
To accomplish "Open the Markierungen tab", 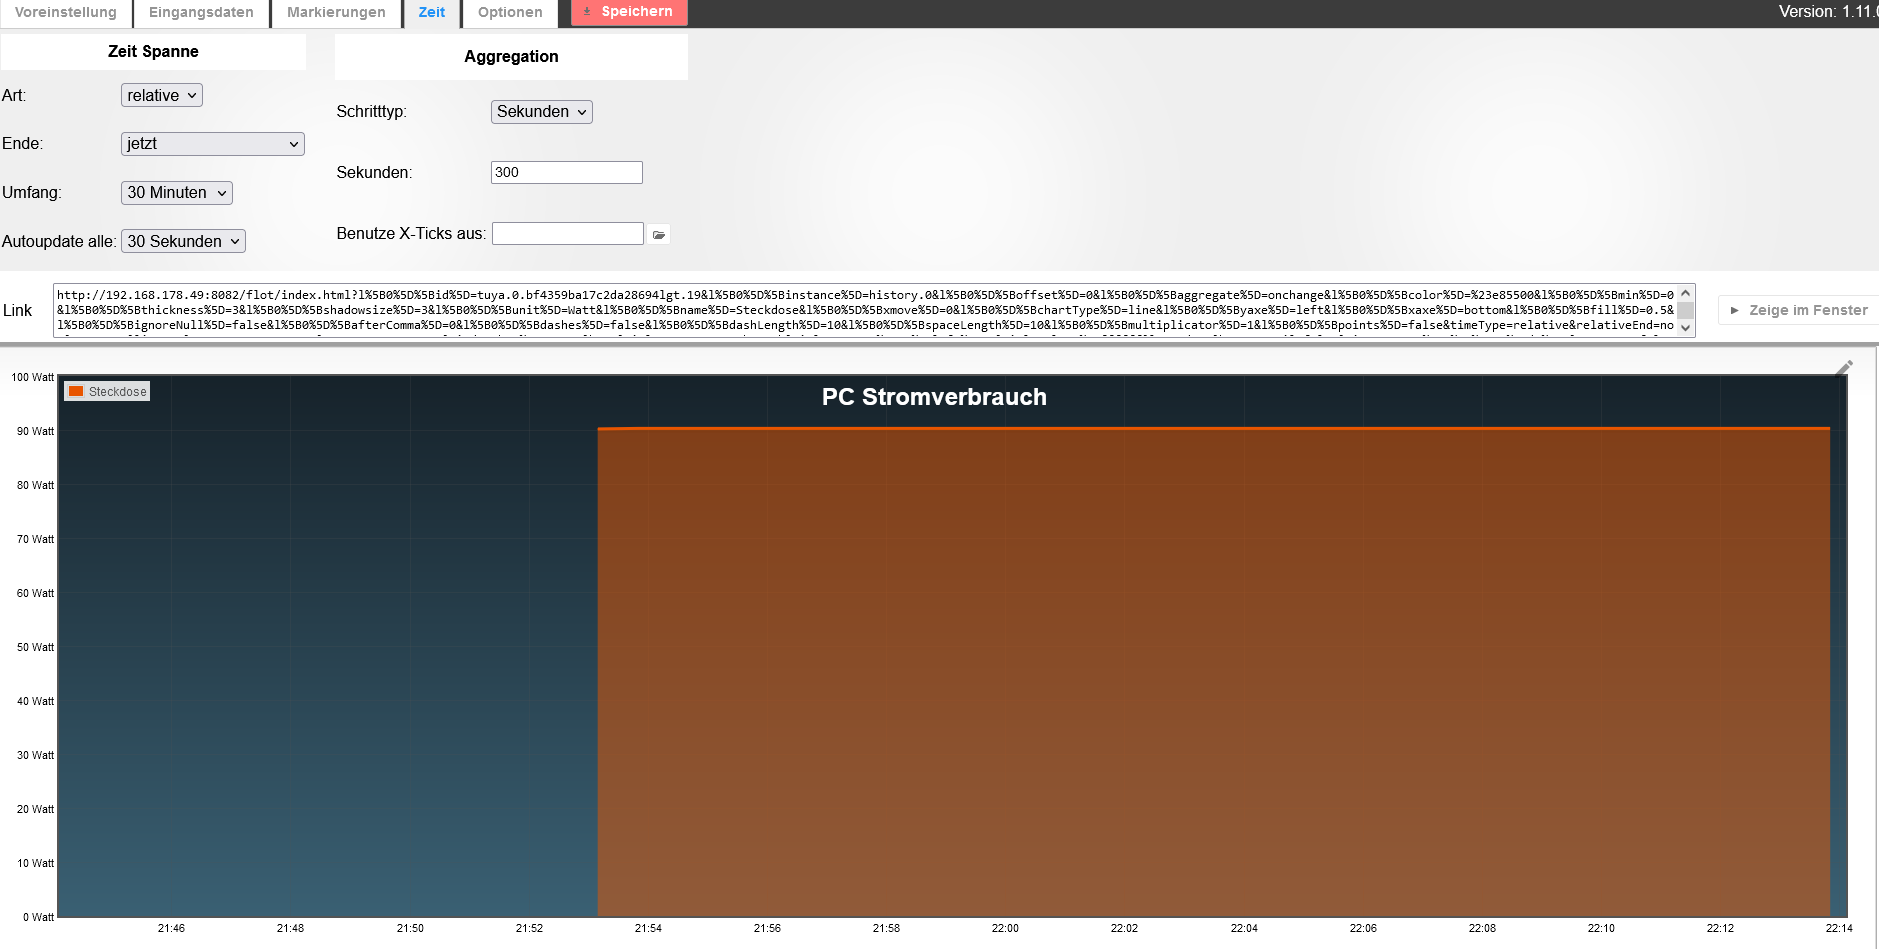I will point(336,12).
